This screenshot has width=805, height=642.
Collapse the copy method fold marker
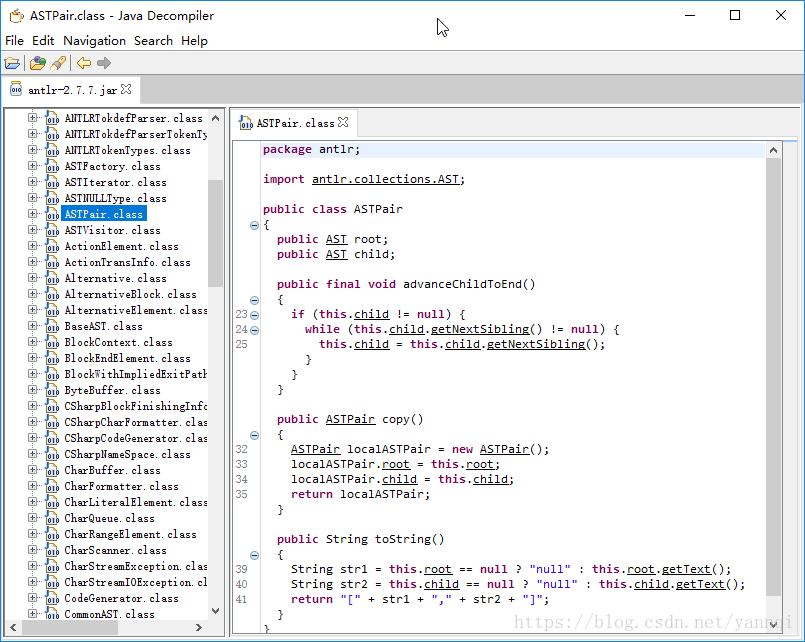254,435
